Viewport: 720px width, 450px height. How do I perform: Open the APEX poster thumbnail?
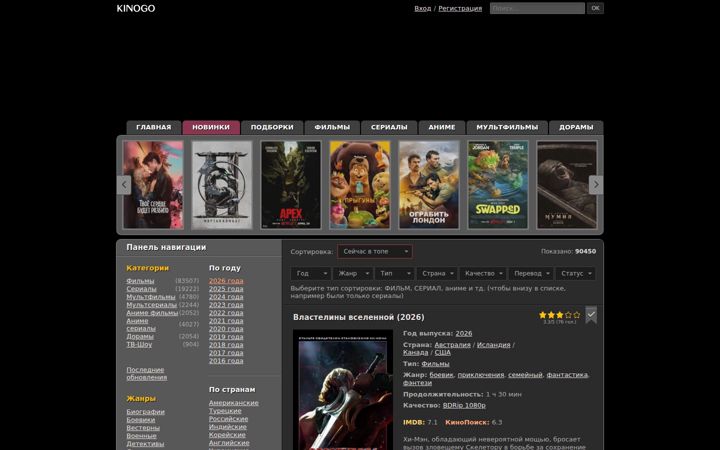[291, 185]
